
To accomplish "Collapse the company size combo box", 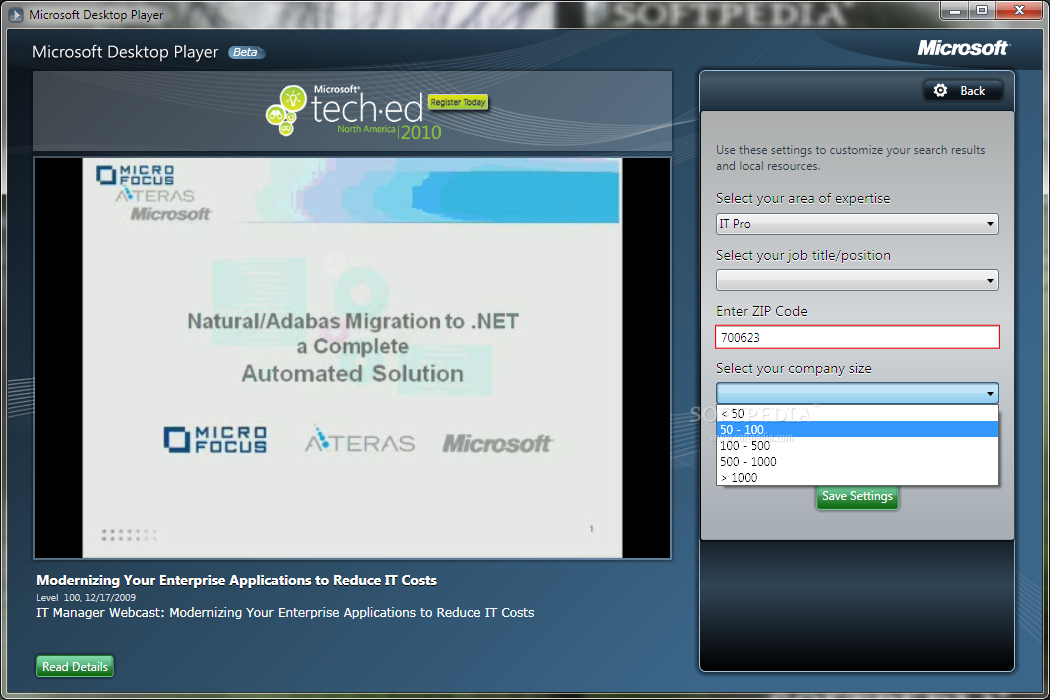I will 856,393.
